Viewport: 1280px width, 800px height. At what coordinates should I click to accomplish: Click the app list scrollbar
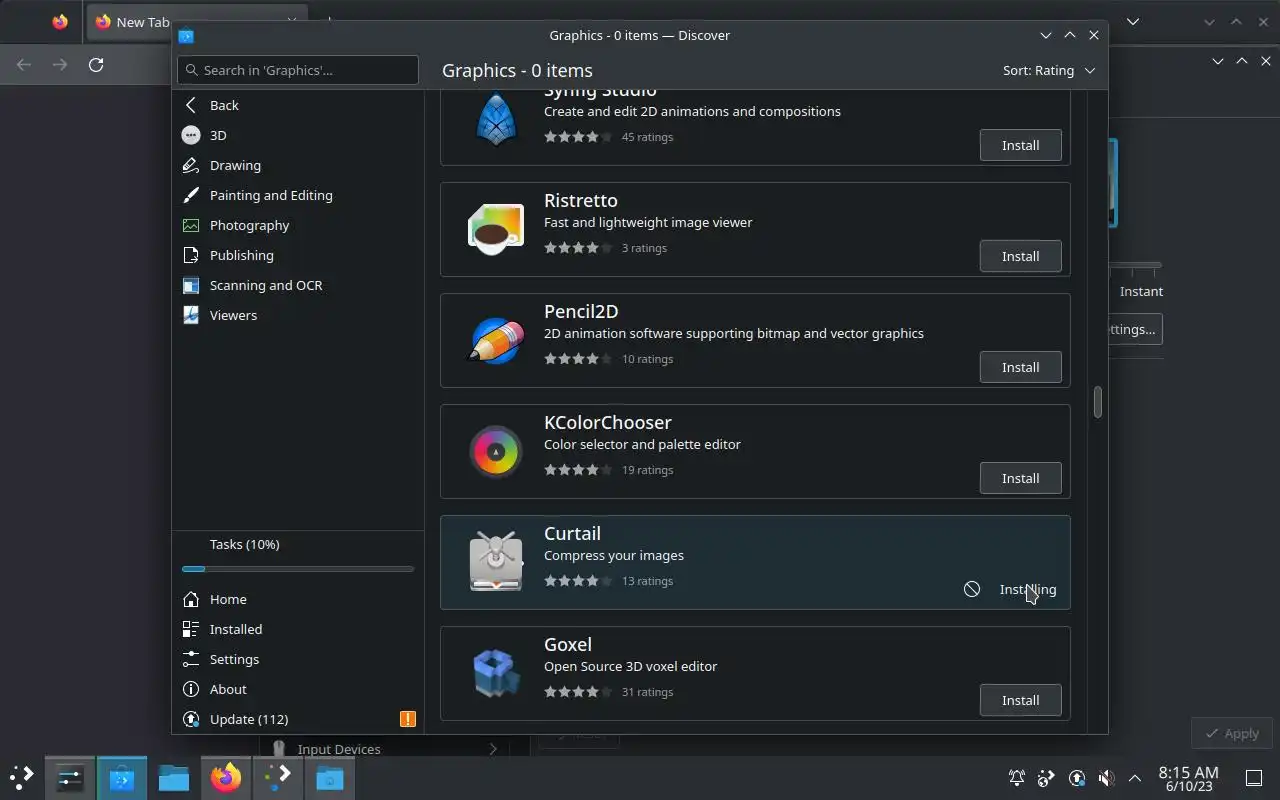pos(1097,402)
